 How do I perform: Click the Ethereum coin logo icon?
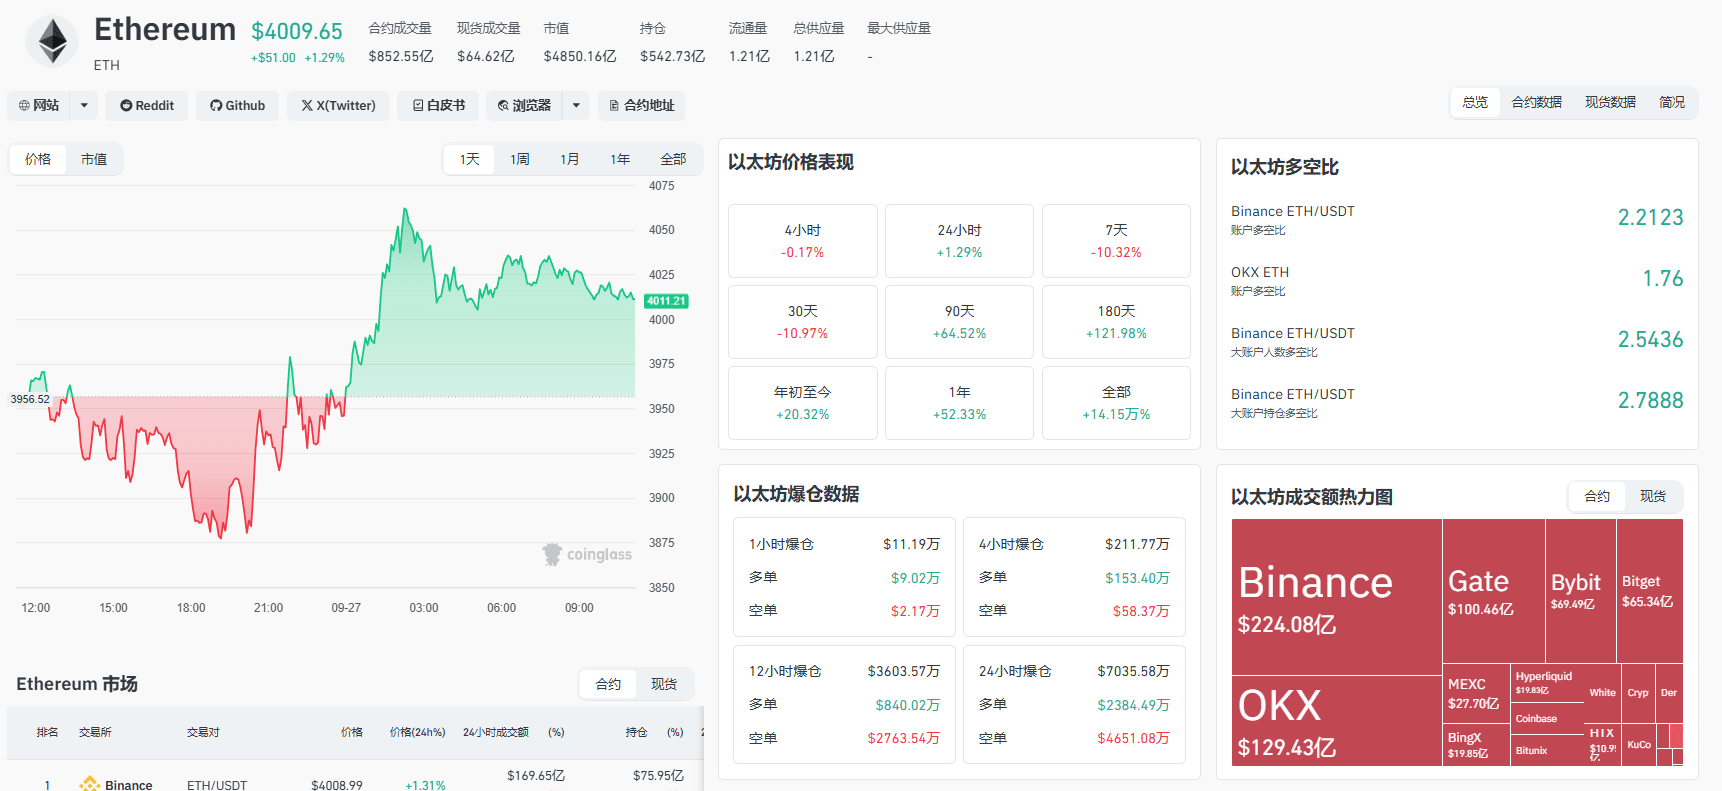[52, 42]
